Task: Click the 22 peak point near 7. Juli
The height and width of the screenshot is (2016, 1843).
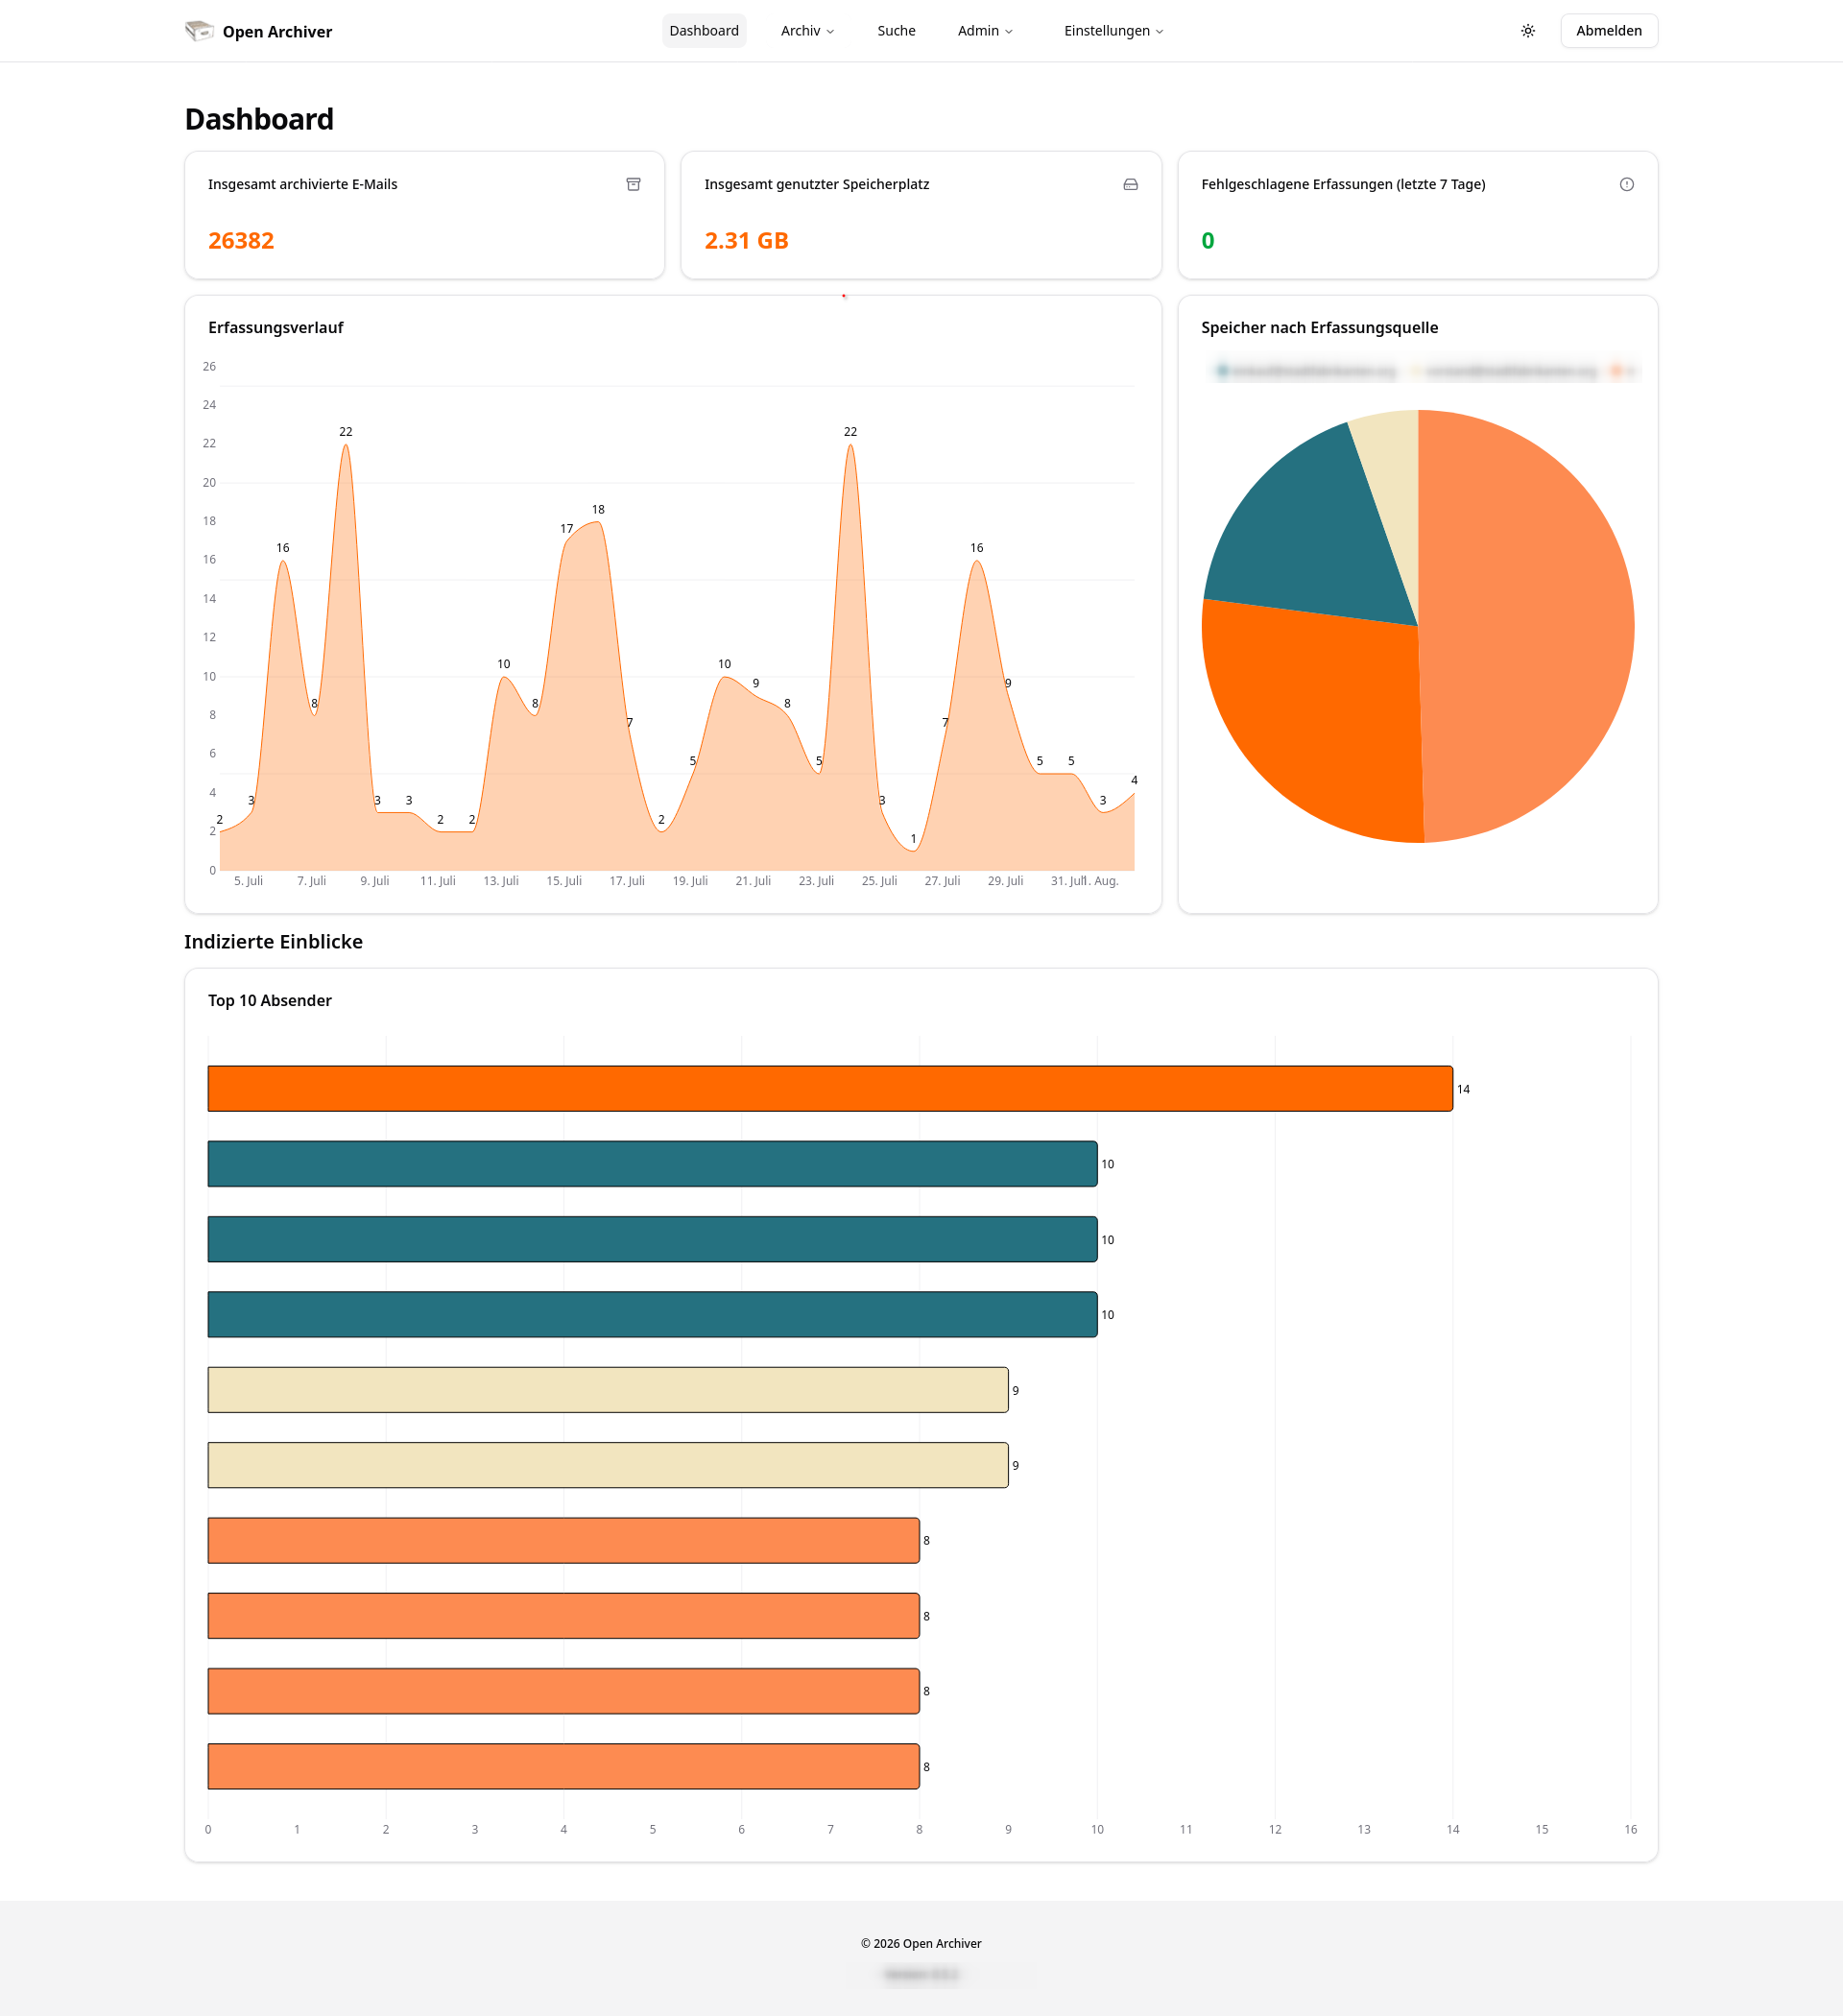Action: pos(346,445)
